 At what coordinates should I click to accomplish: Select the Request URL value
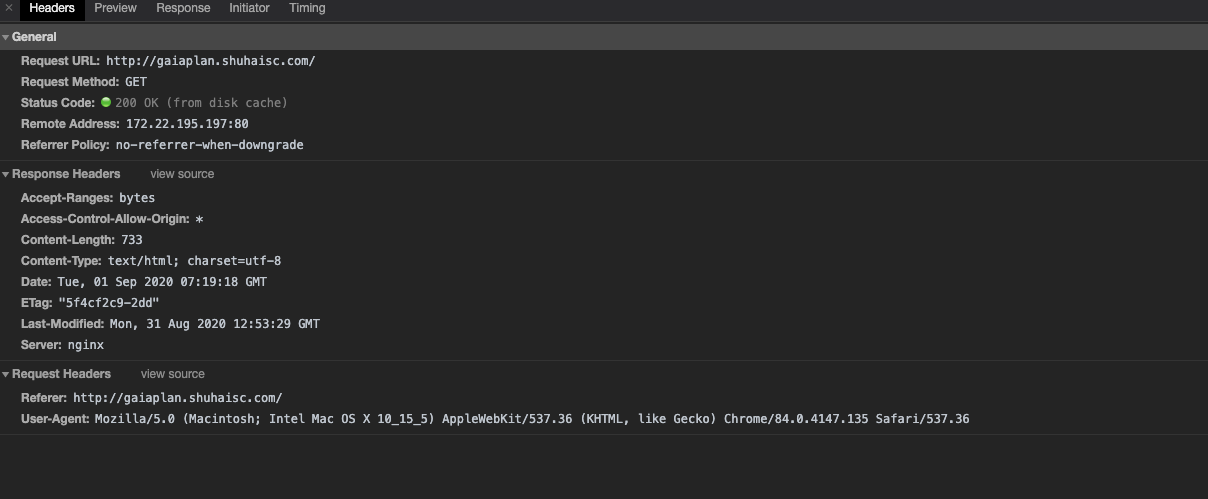pos(211,61)
